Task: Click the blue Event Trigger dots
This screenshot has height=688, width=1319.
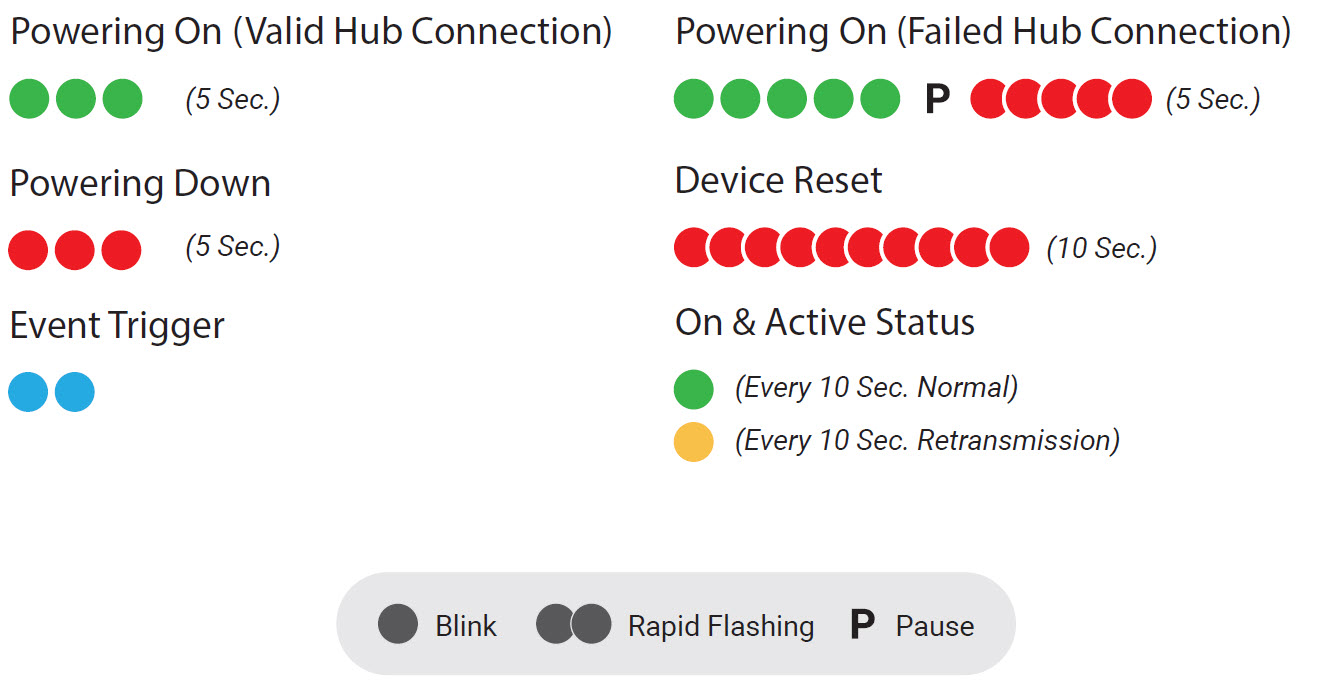Action: coord(52,391)
